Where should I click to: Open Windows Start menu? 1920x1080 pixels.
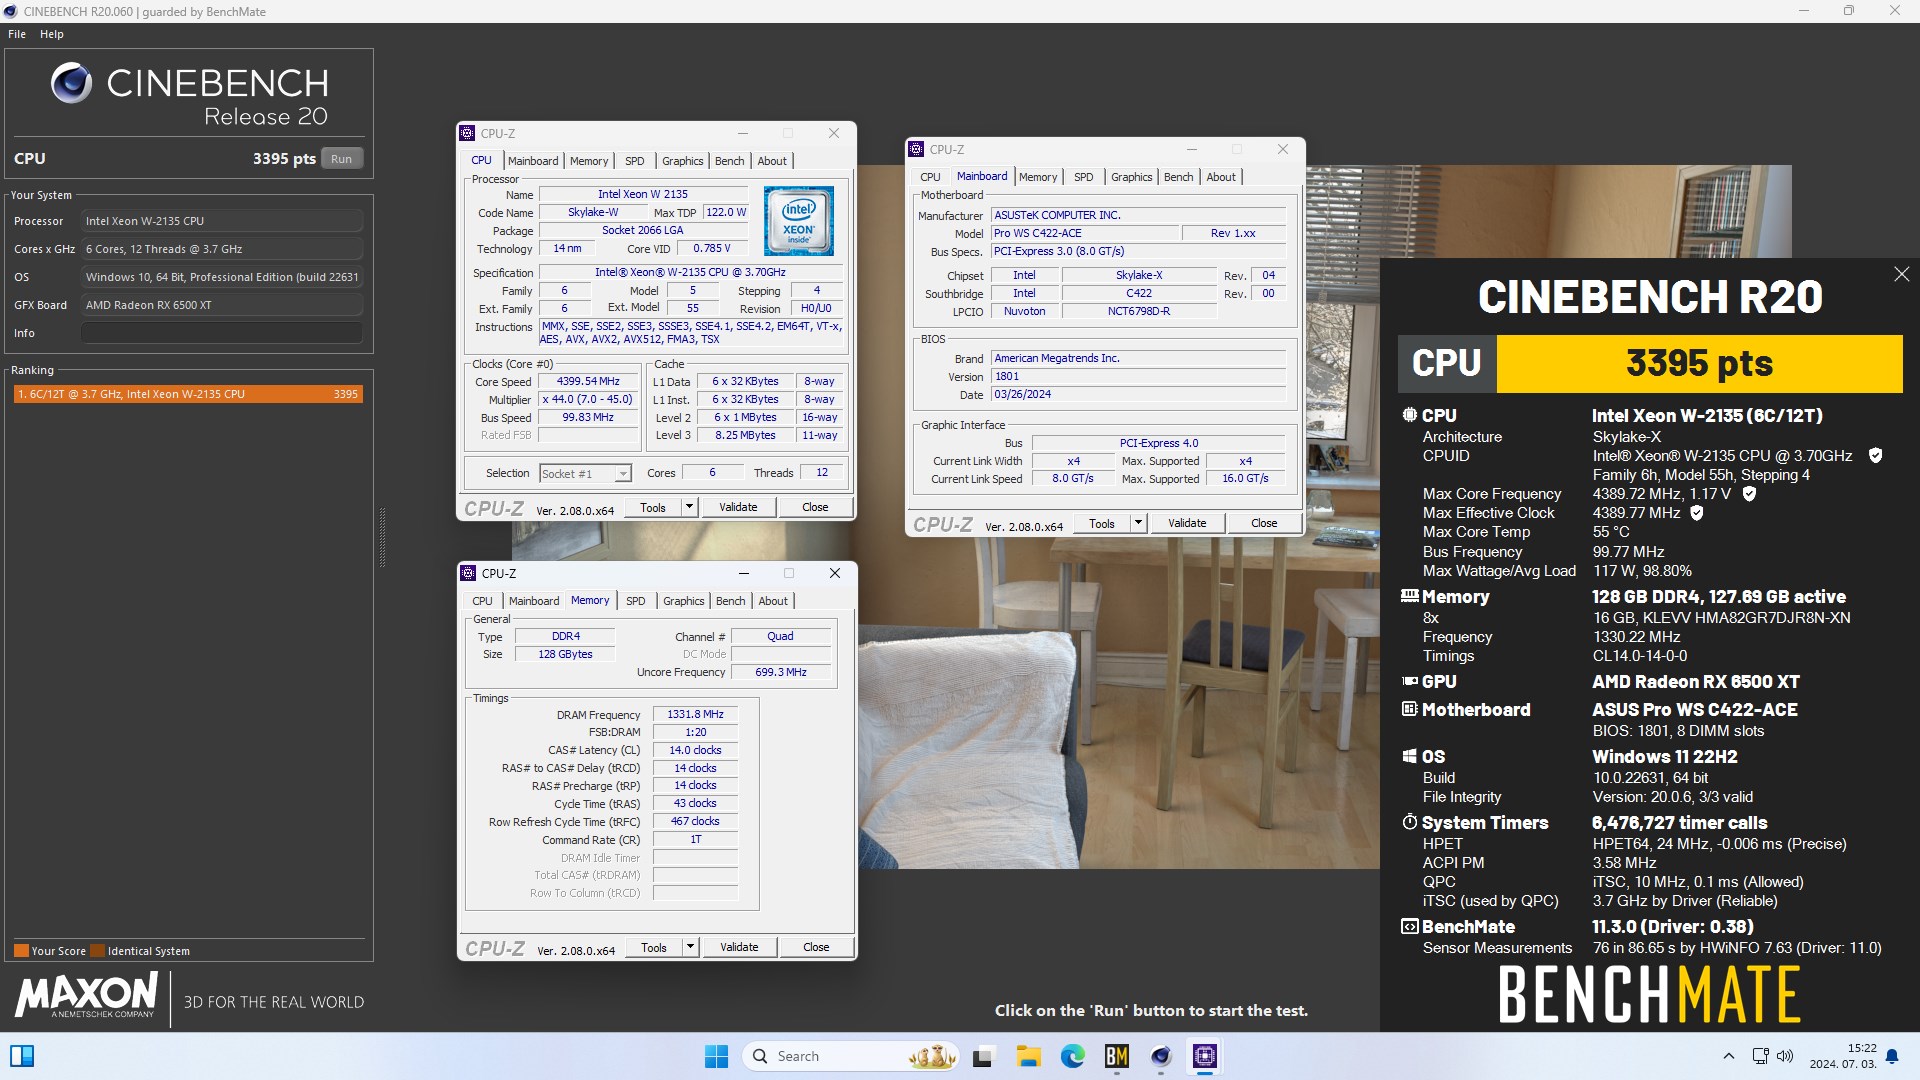coord(717,1056)
